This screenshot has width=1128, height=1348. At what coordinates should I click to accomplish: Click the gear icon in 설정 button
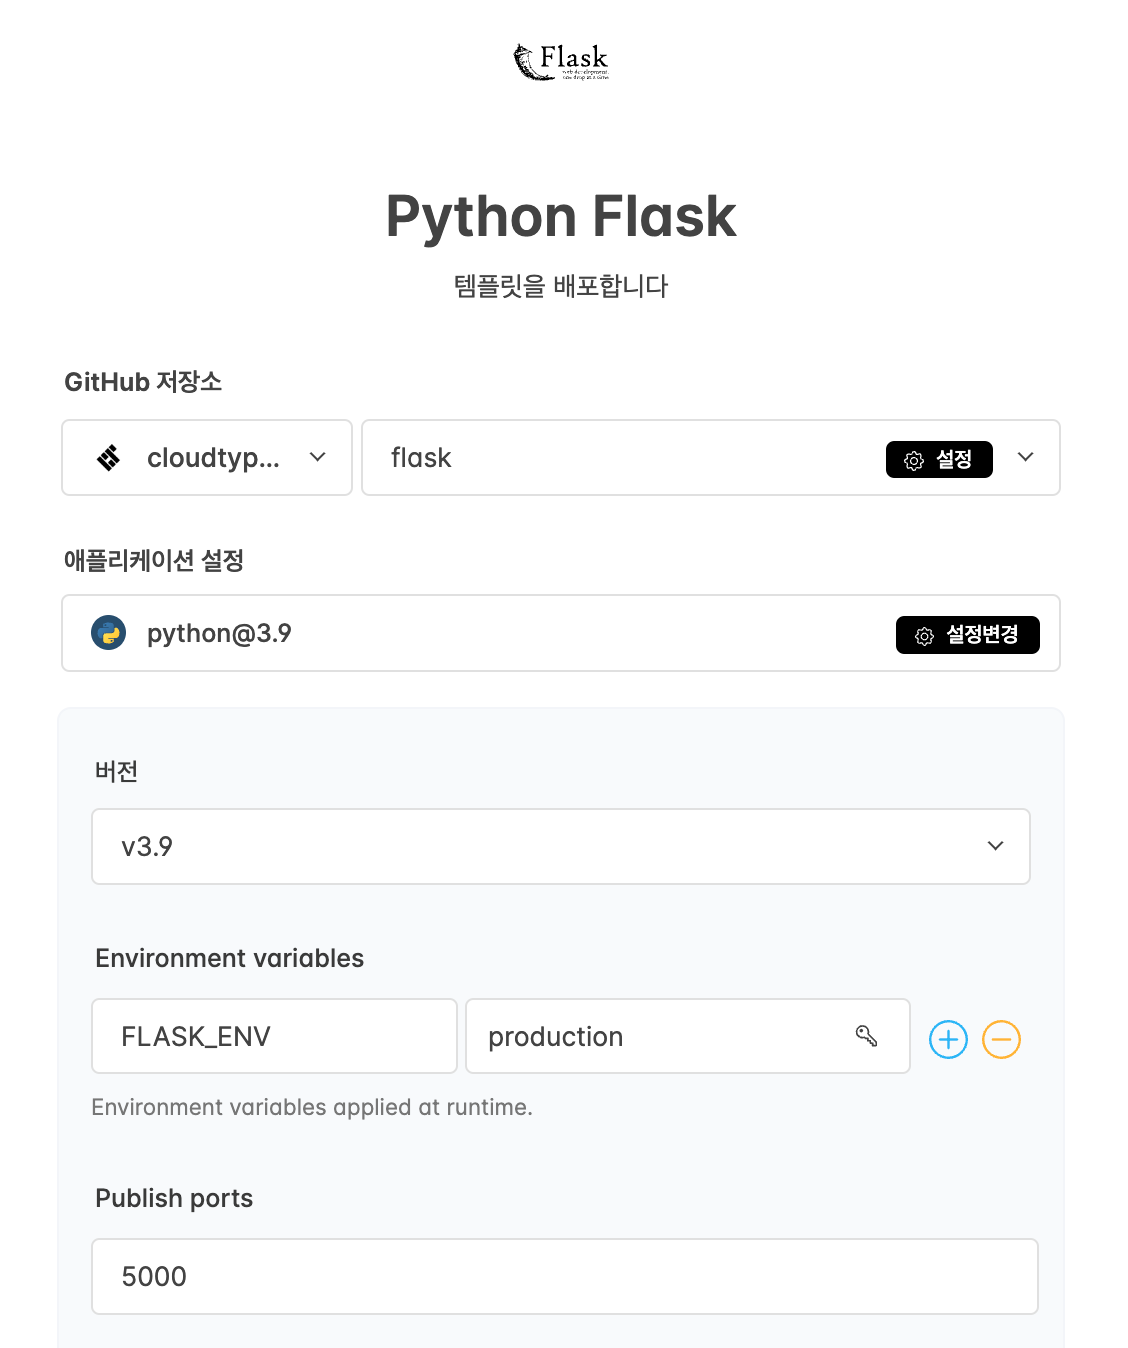point(914,460)
